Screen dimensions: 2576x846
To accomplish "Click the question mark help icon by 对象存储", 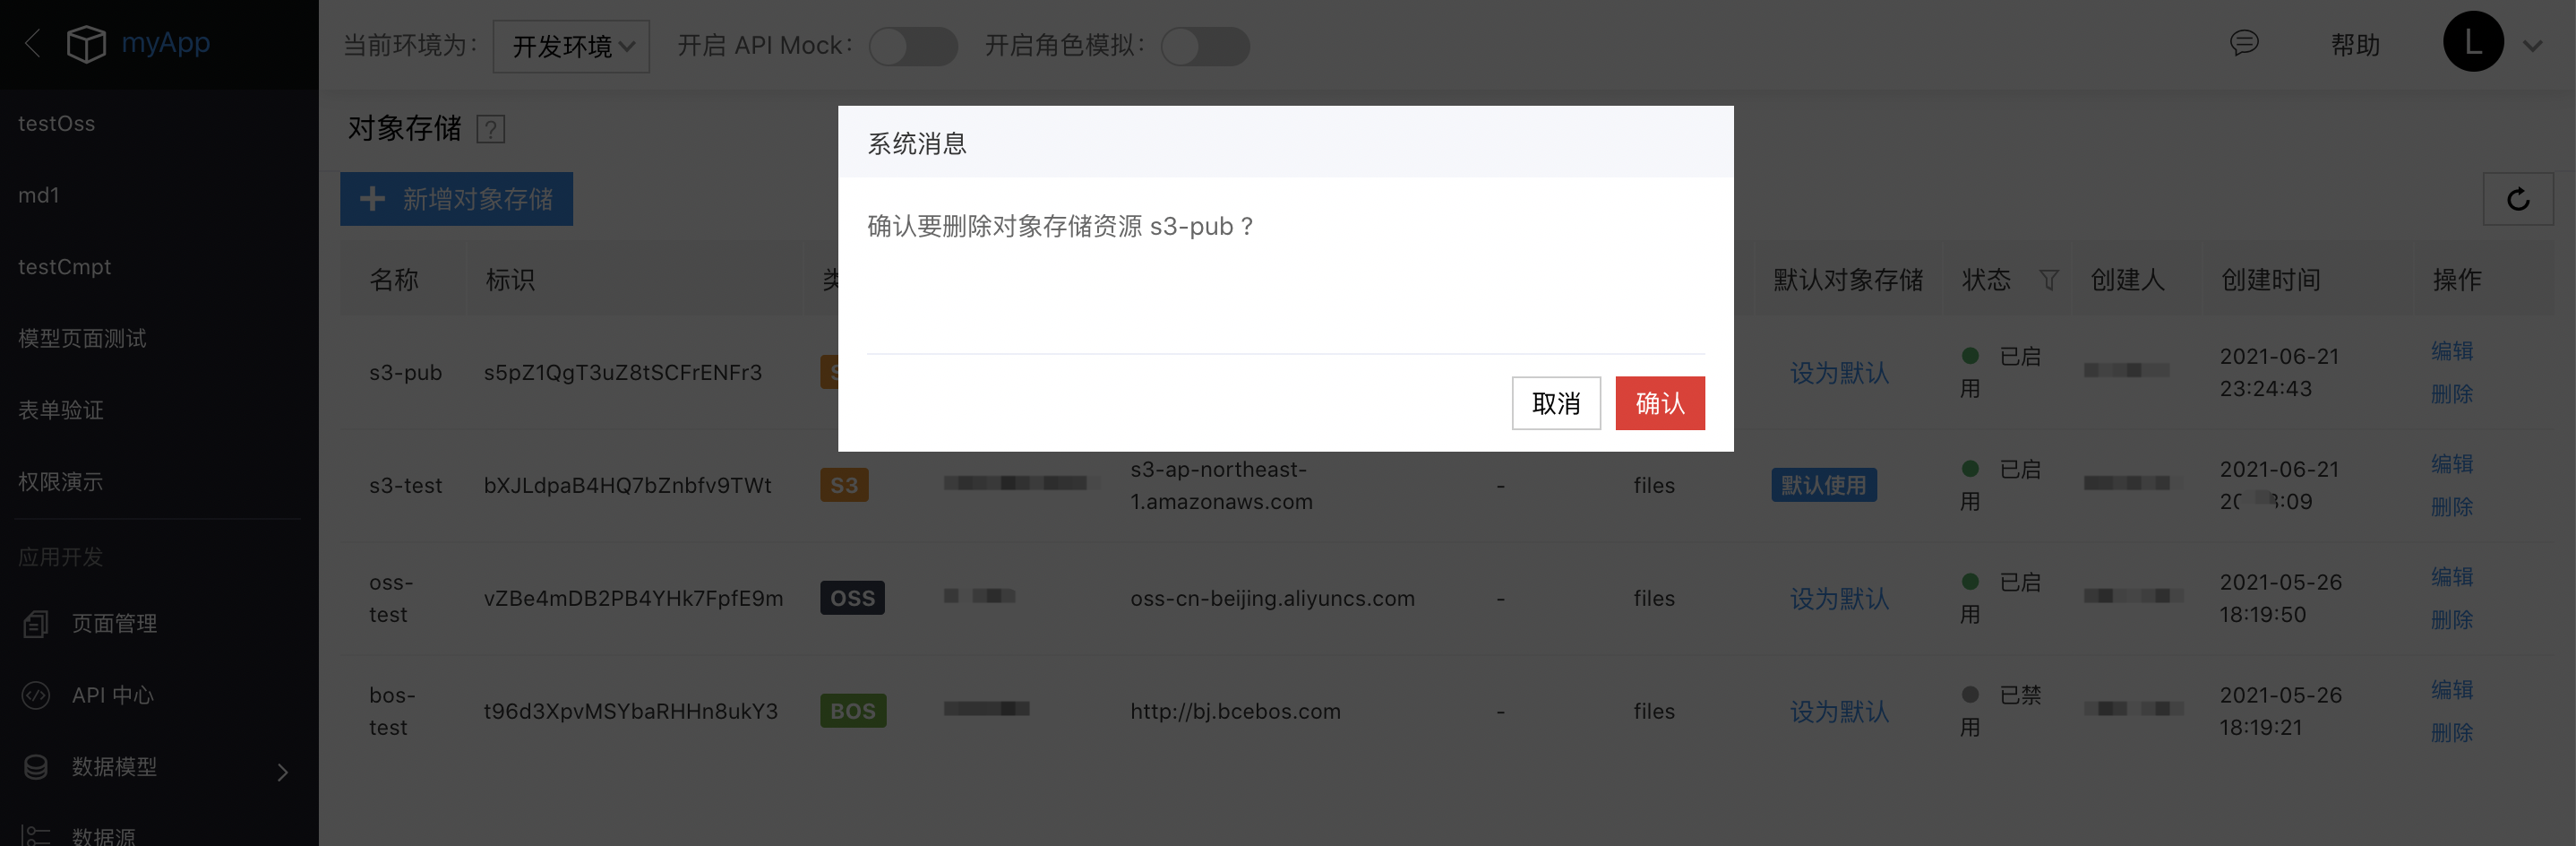I will point(490,129).
